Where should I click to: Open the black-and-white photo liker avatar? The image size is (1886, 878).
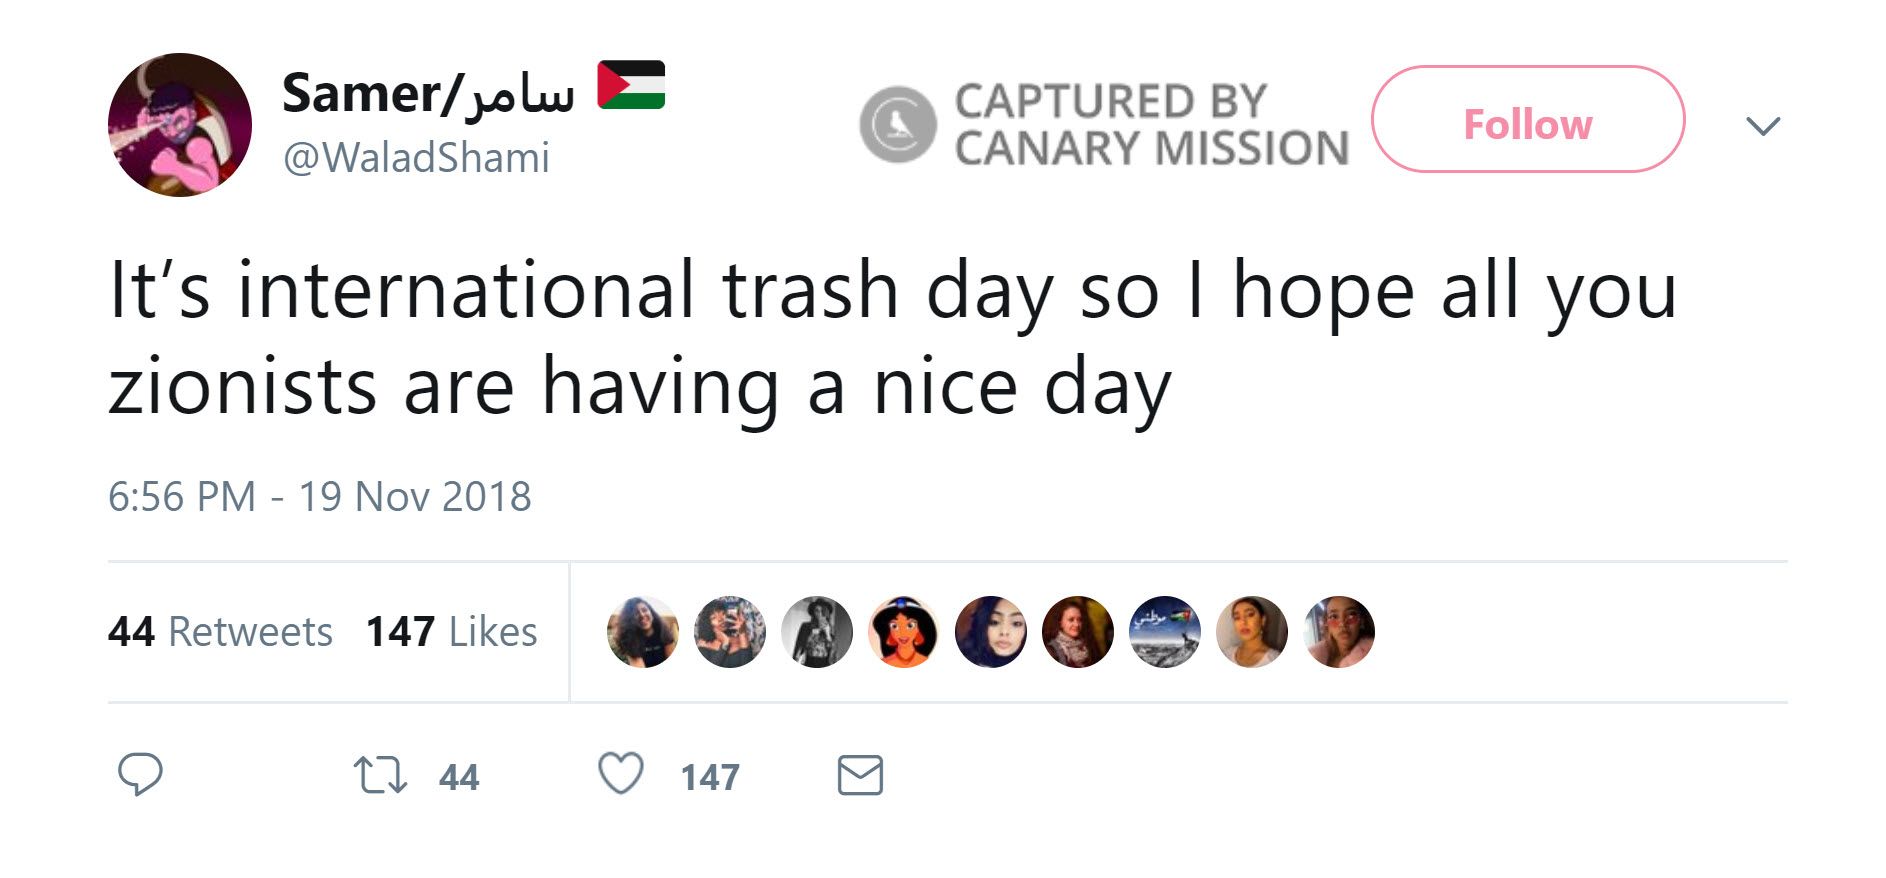[817, 632]
